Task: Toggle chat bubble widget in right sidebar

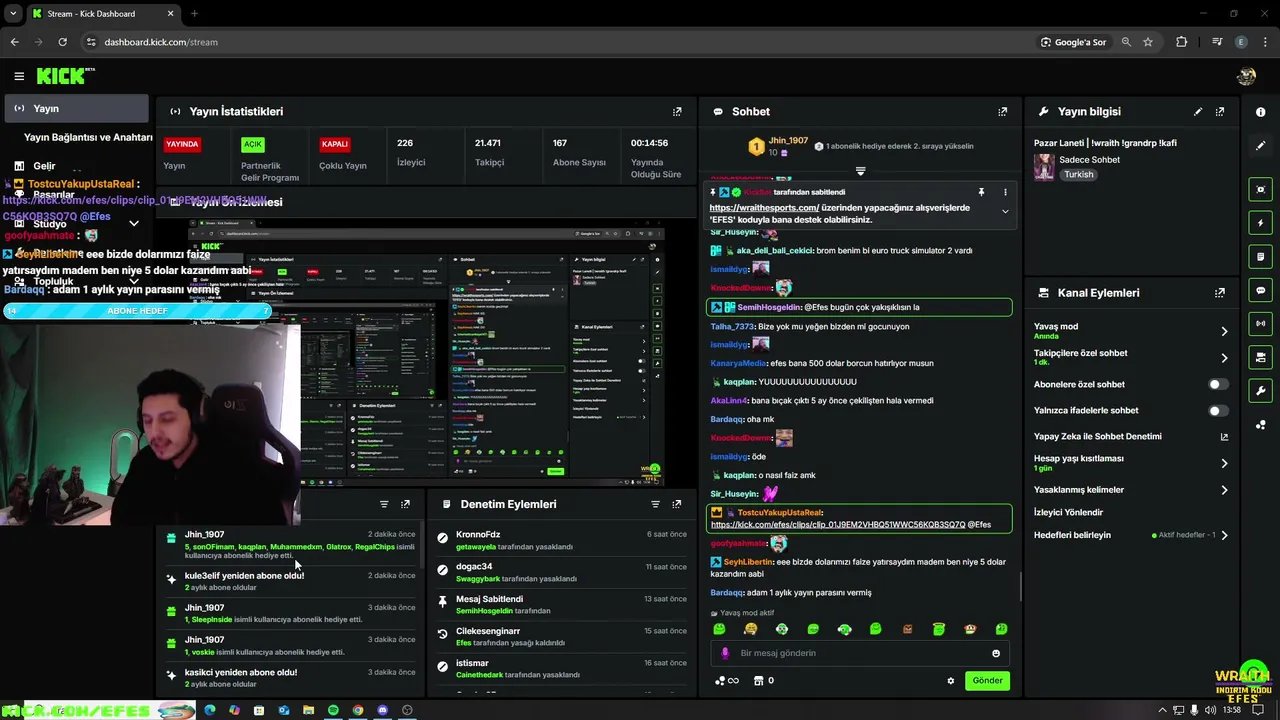Action: click(1260, 290)
